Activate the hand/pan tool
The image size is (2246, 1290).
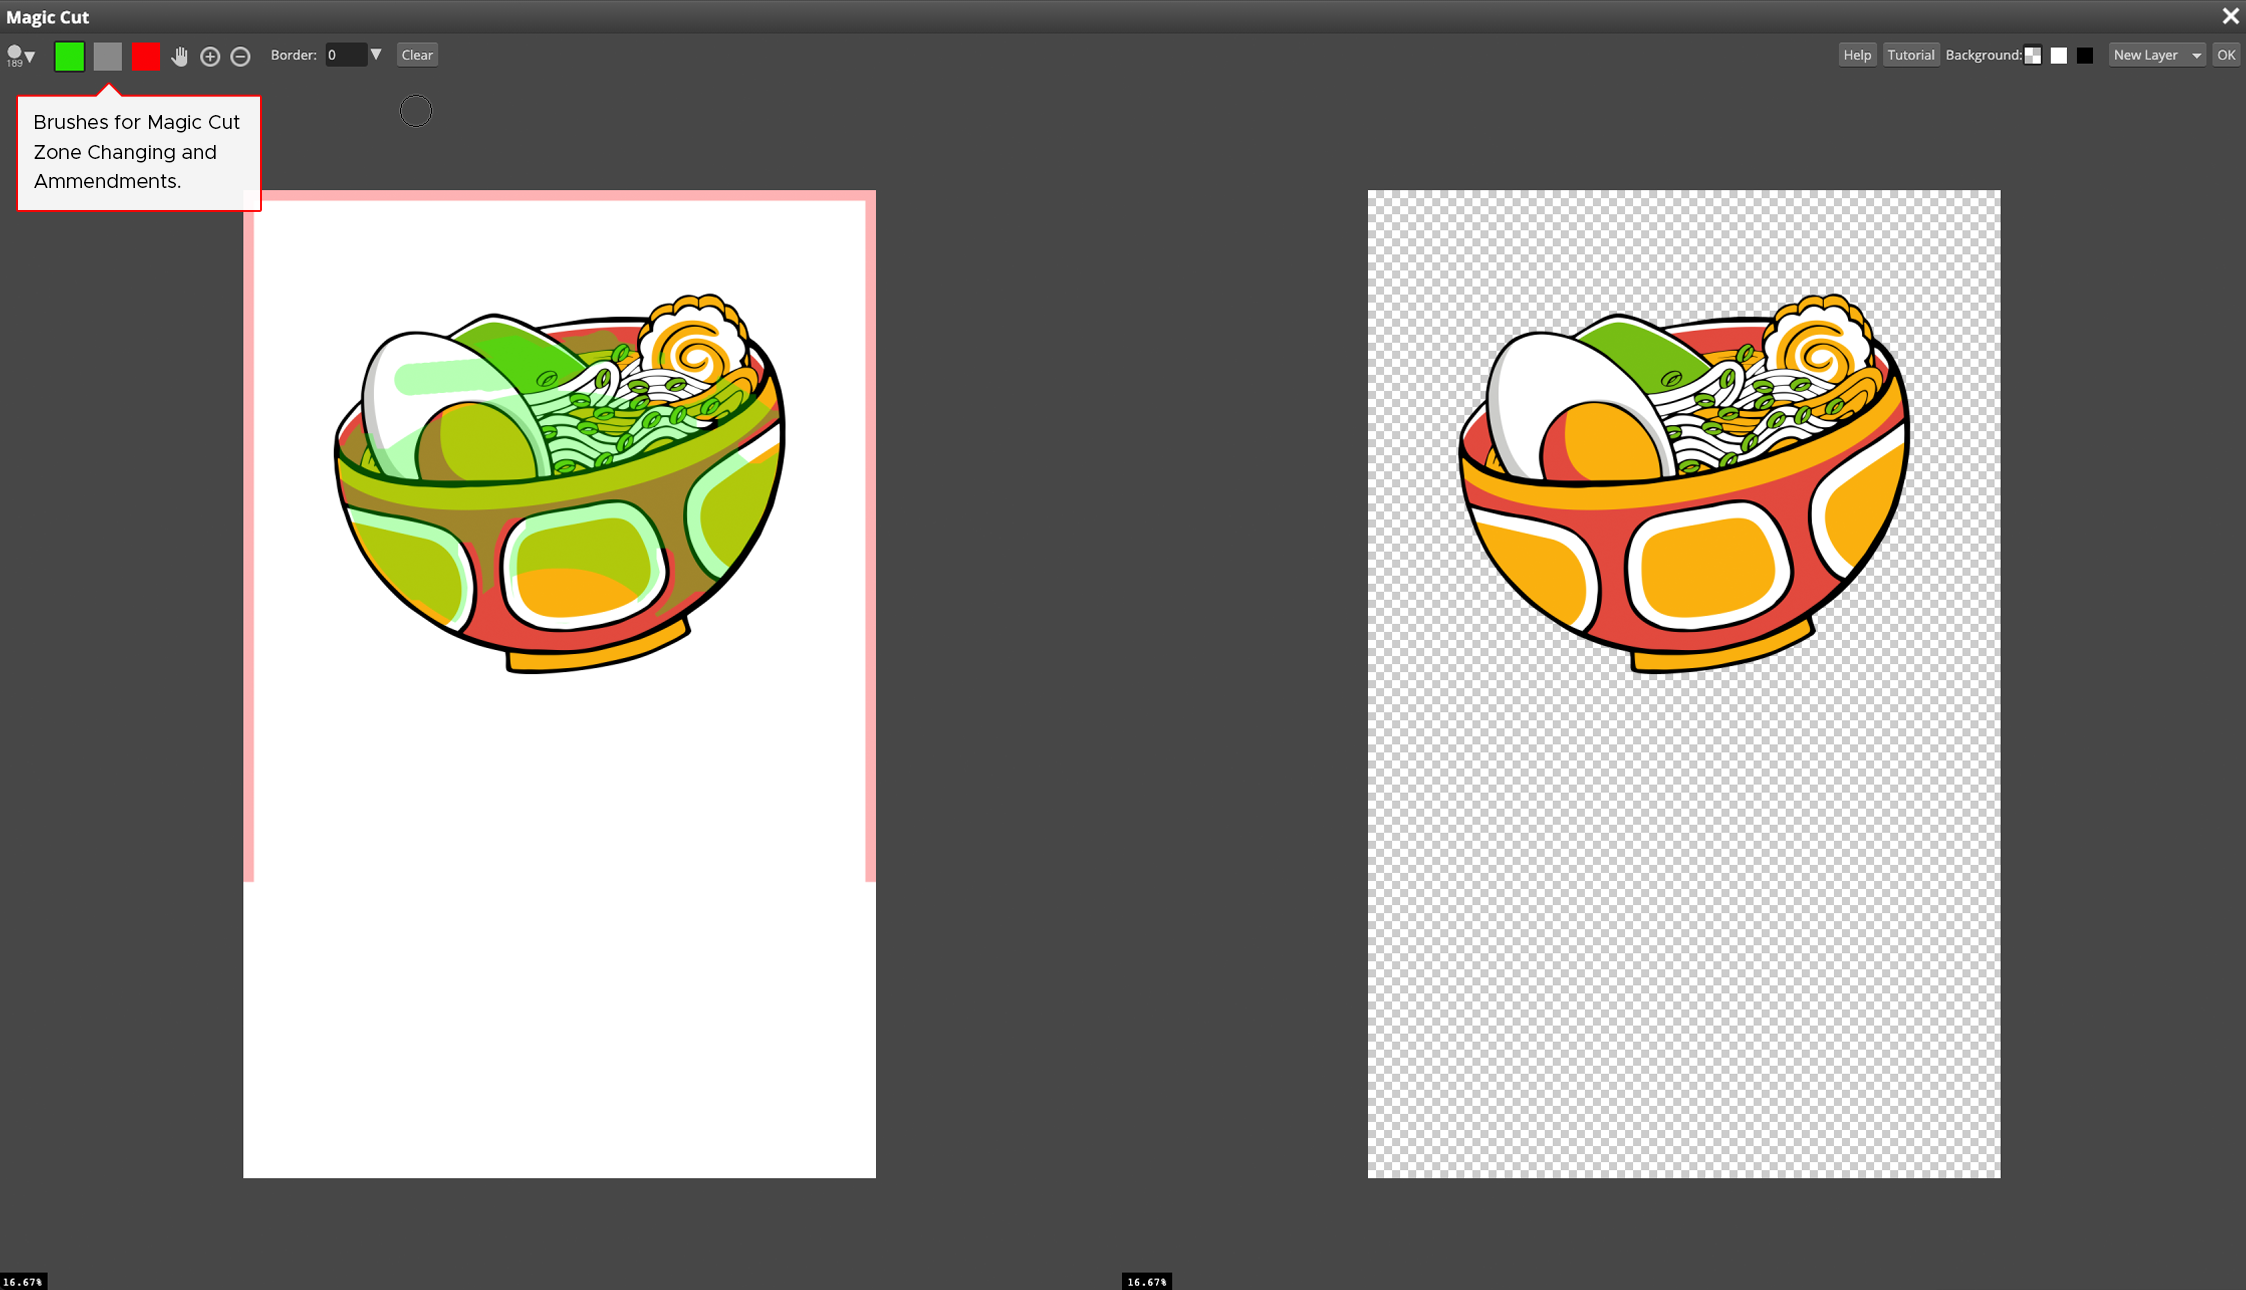(x=180, y=56)
